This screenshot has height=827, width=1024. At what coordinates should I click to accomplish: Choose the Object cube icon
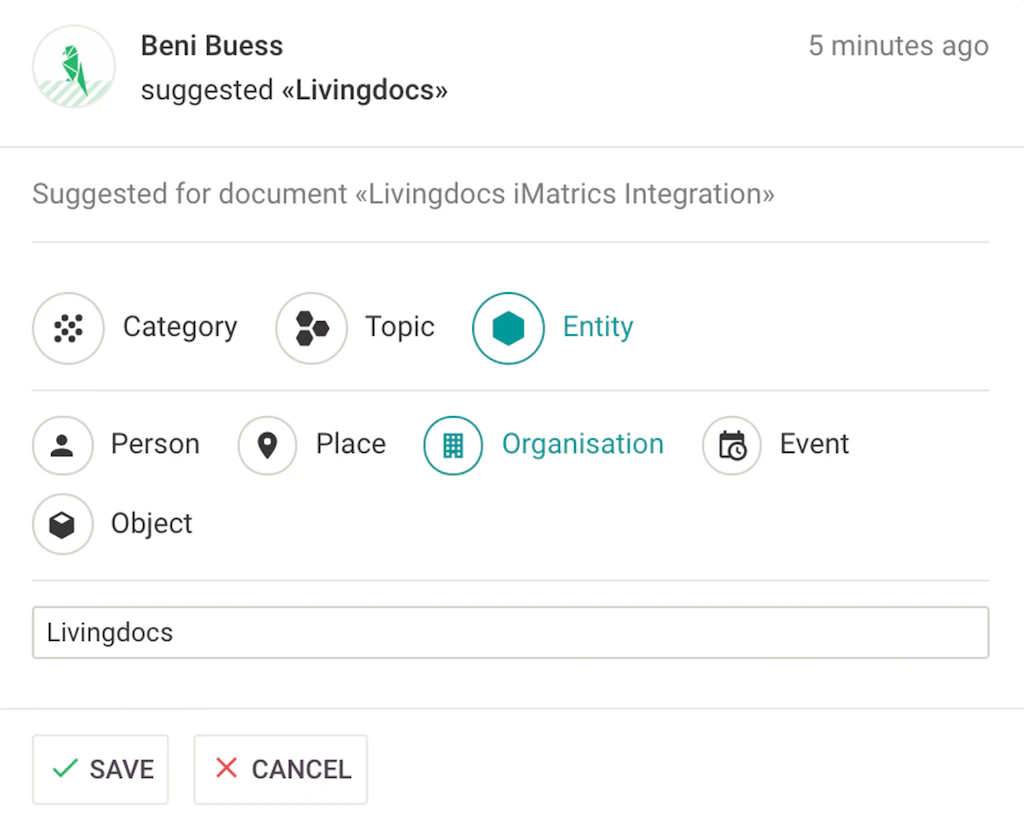(63, 524)
